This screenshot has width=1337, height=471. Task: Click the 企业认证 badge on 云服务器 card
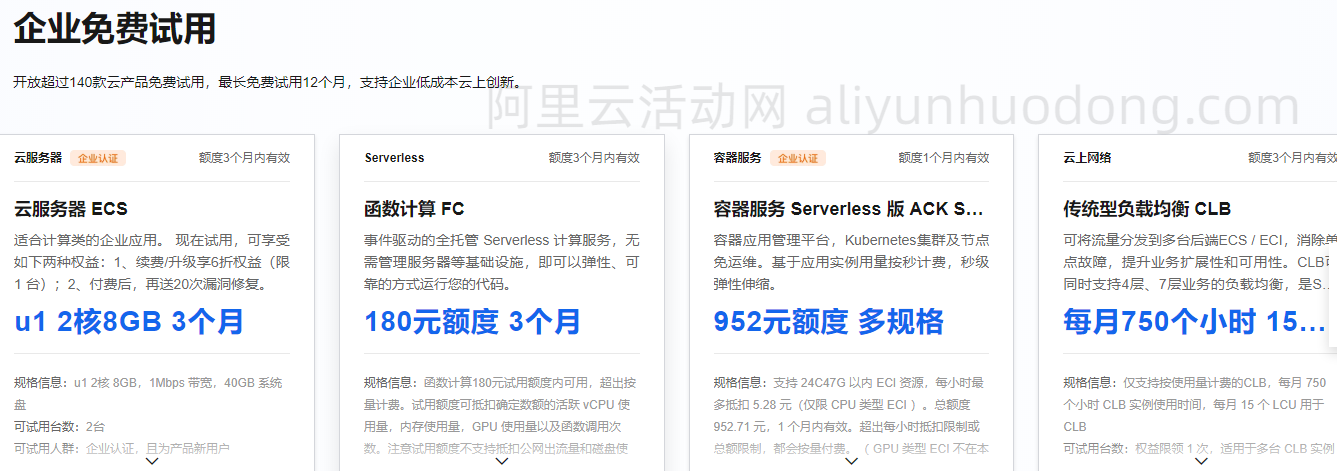click(98, 158)
